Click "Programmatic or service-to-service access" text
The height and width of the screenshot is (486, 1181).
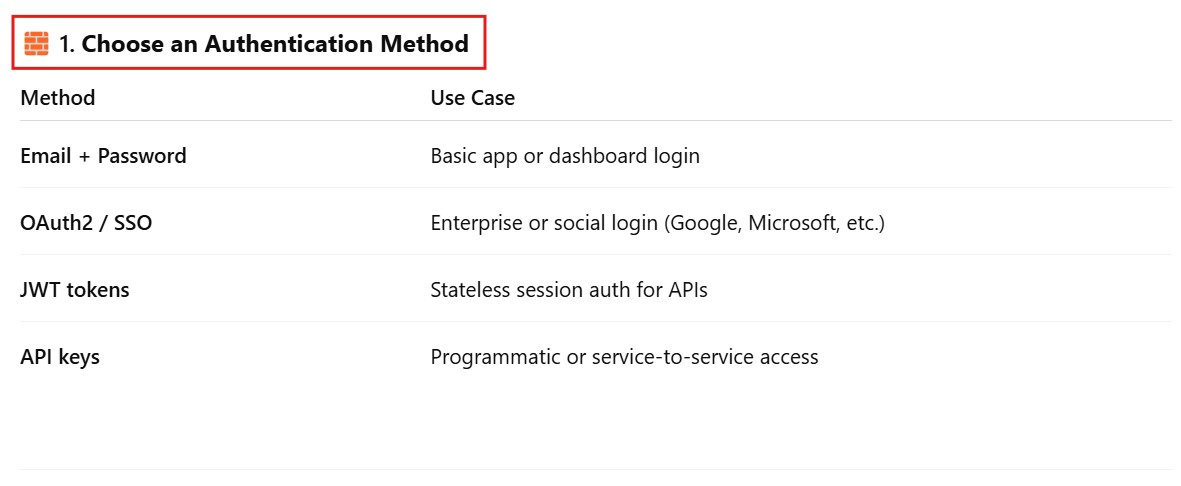coord(624,357)
